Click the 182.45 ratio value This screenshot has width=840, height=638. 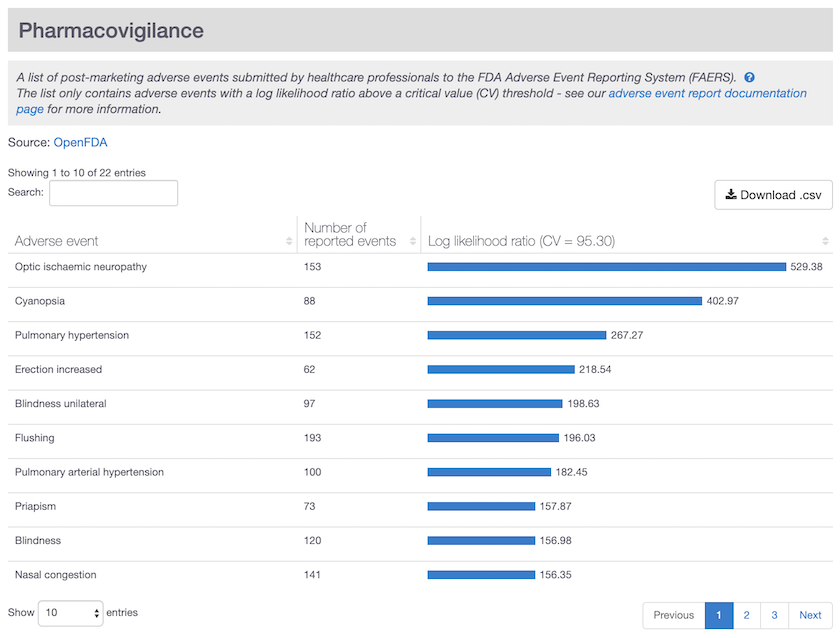pos(572,472)
